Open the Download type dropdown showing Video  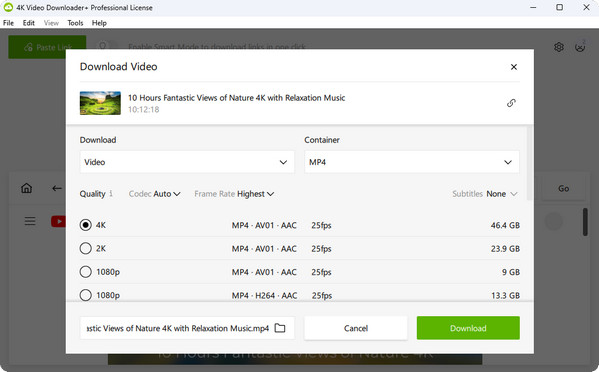[x=187, y=162]
